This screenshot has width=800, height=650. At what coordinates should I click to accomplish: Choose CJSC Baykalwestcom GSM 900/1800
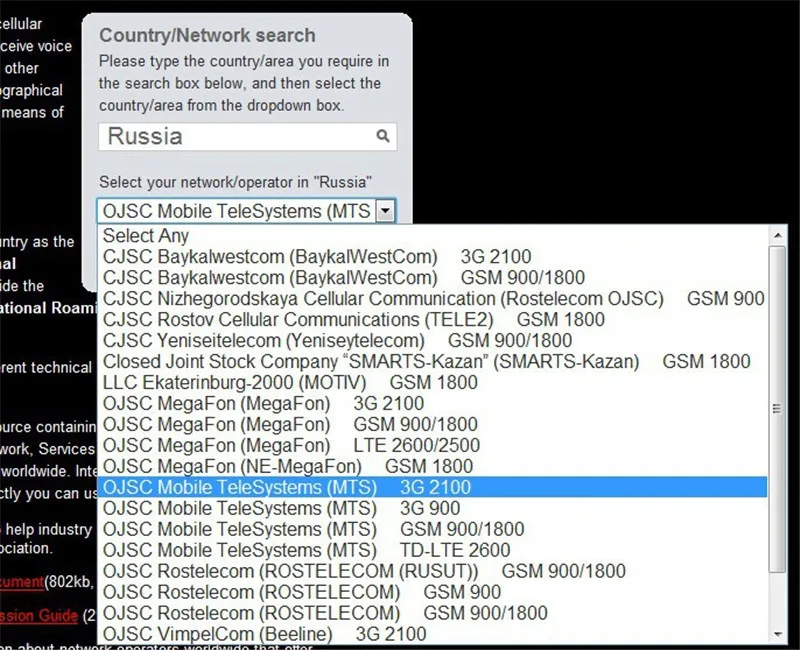[x=432, y=277]
